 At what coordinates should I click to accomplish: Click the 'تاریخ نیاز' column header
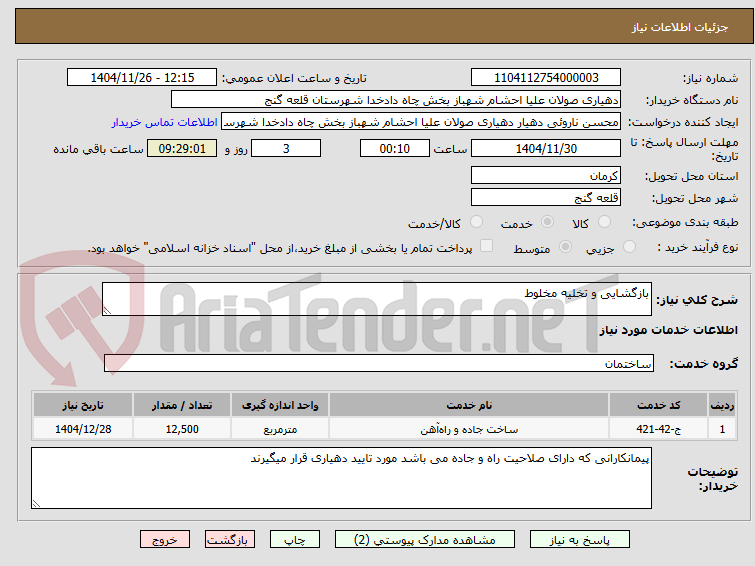83,405
